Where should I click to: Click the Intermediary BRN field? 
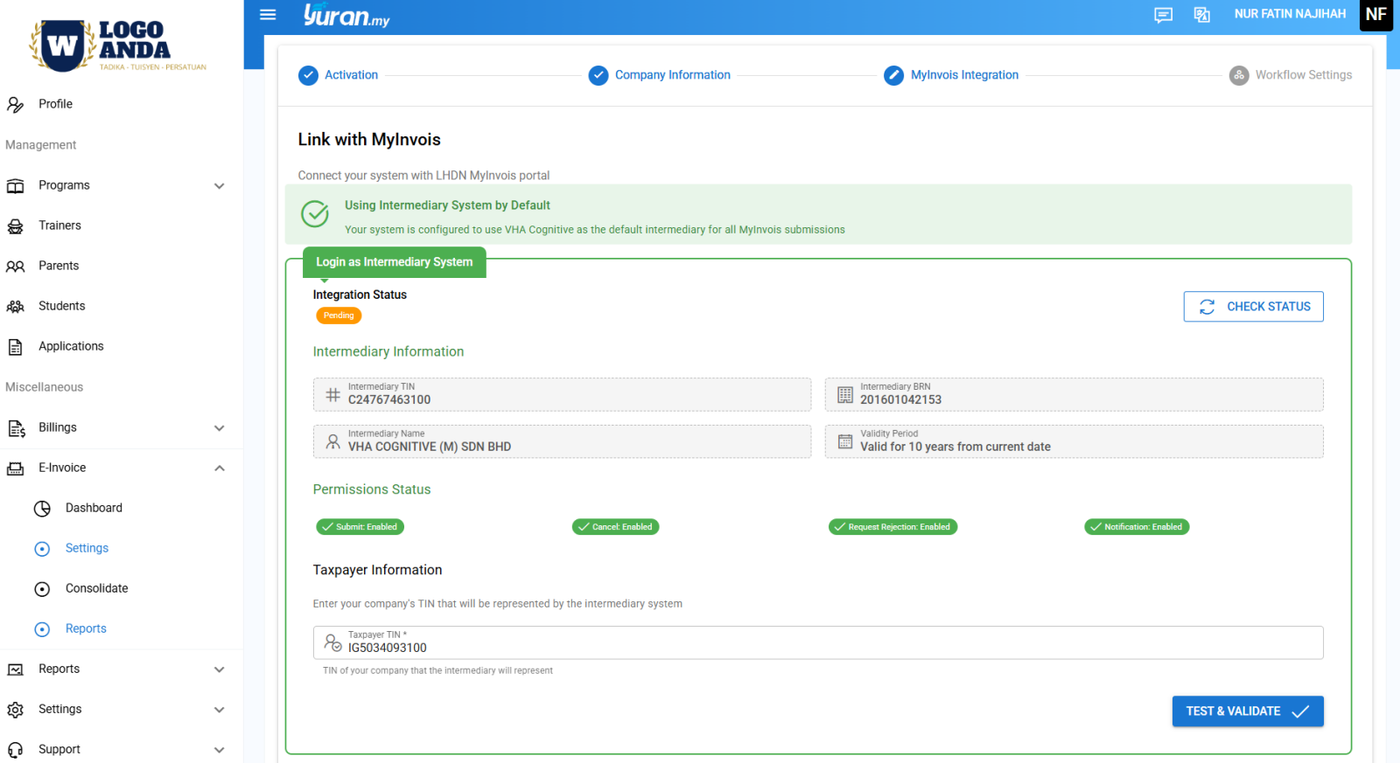1074,394
